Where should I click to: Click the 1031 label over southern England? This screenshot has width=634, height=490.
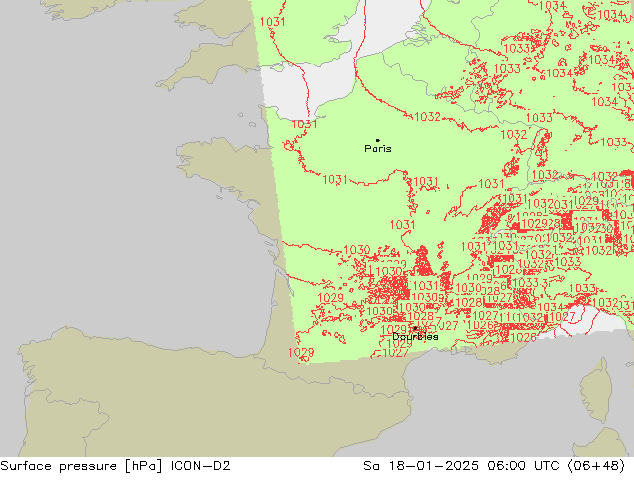point(273,22)
